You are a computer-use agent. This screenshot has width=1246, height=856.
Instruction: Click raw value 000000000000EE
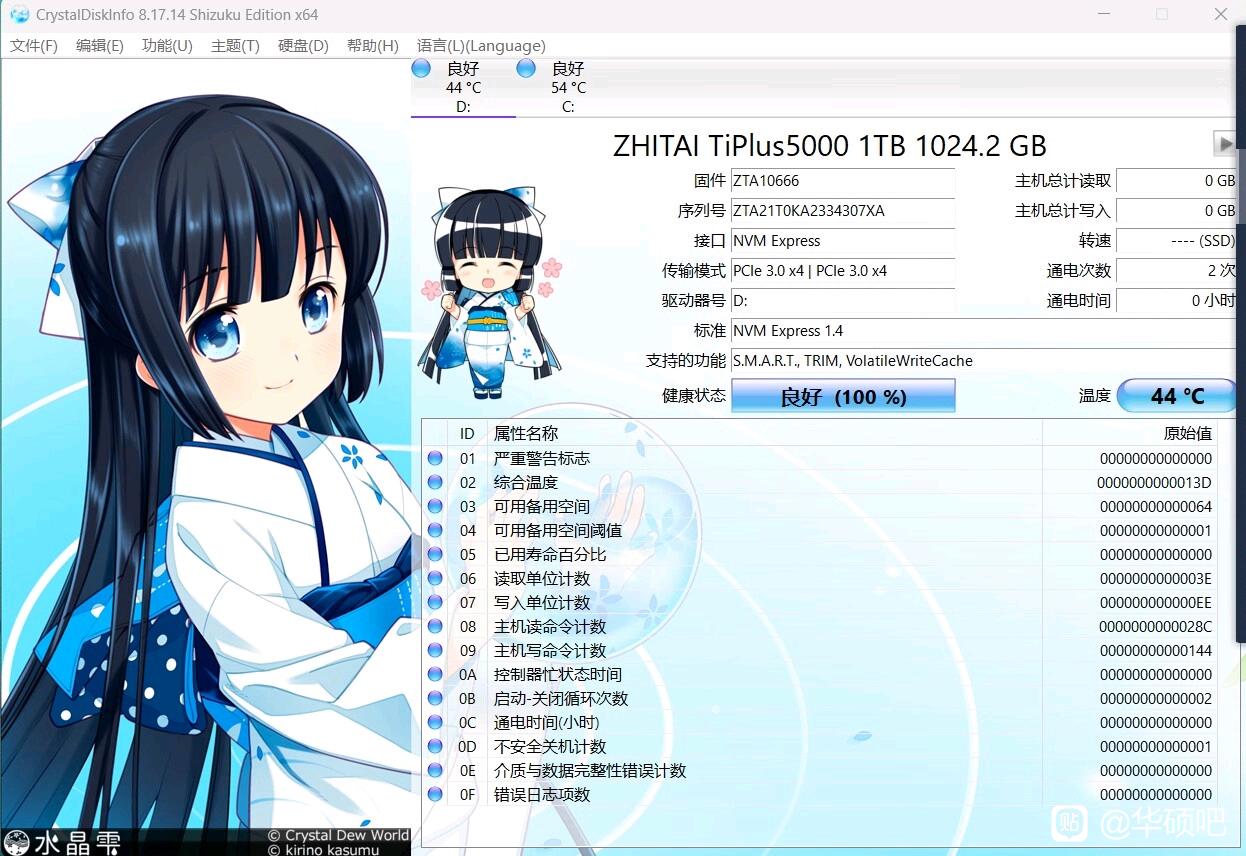coord(1155,602)
